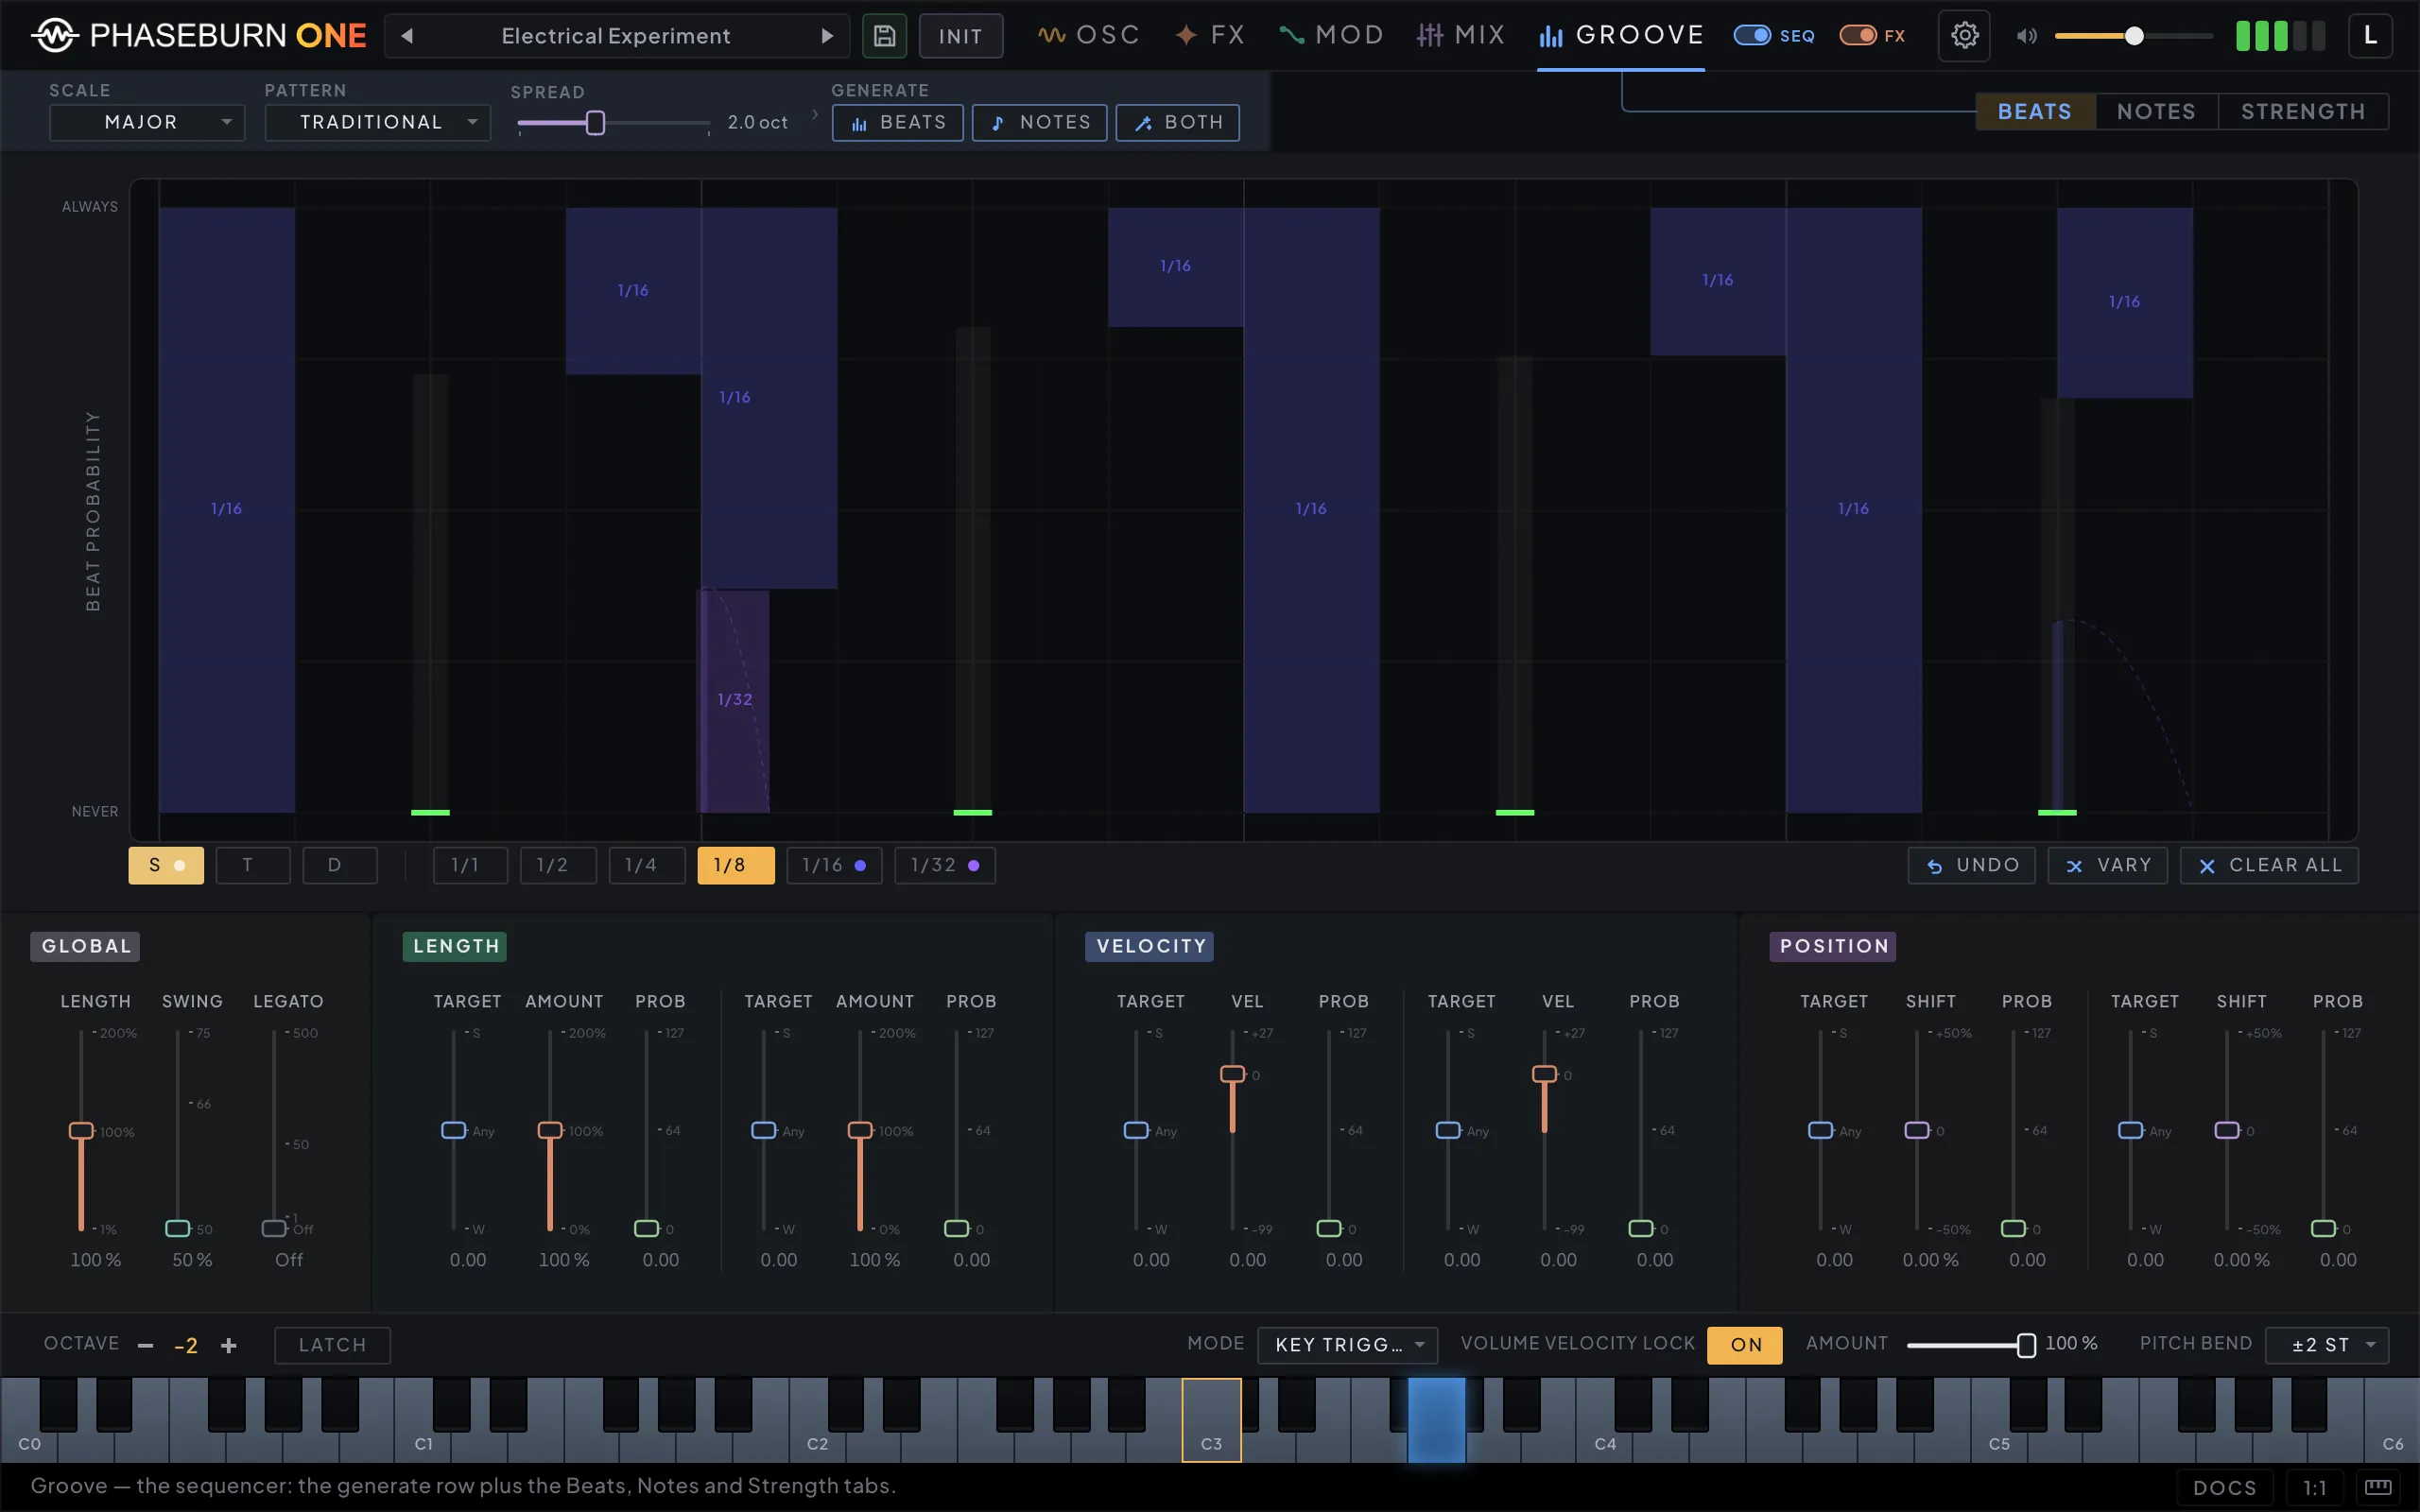The width and height of the screenshot is (2420, 1512).
Task: Go to the next preset arrow
Action: 827,36
